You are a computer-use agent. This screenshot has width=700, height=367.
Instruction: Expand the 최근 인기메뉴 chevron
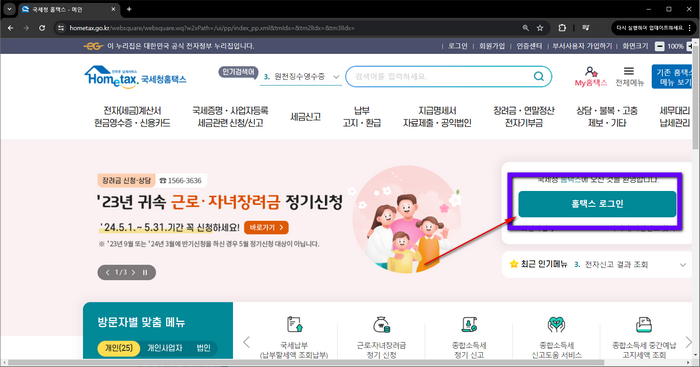(x=683, y=265)
